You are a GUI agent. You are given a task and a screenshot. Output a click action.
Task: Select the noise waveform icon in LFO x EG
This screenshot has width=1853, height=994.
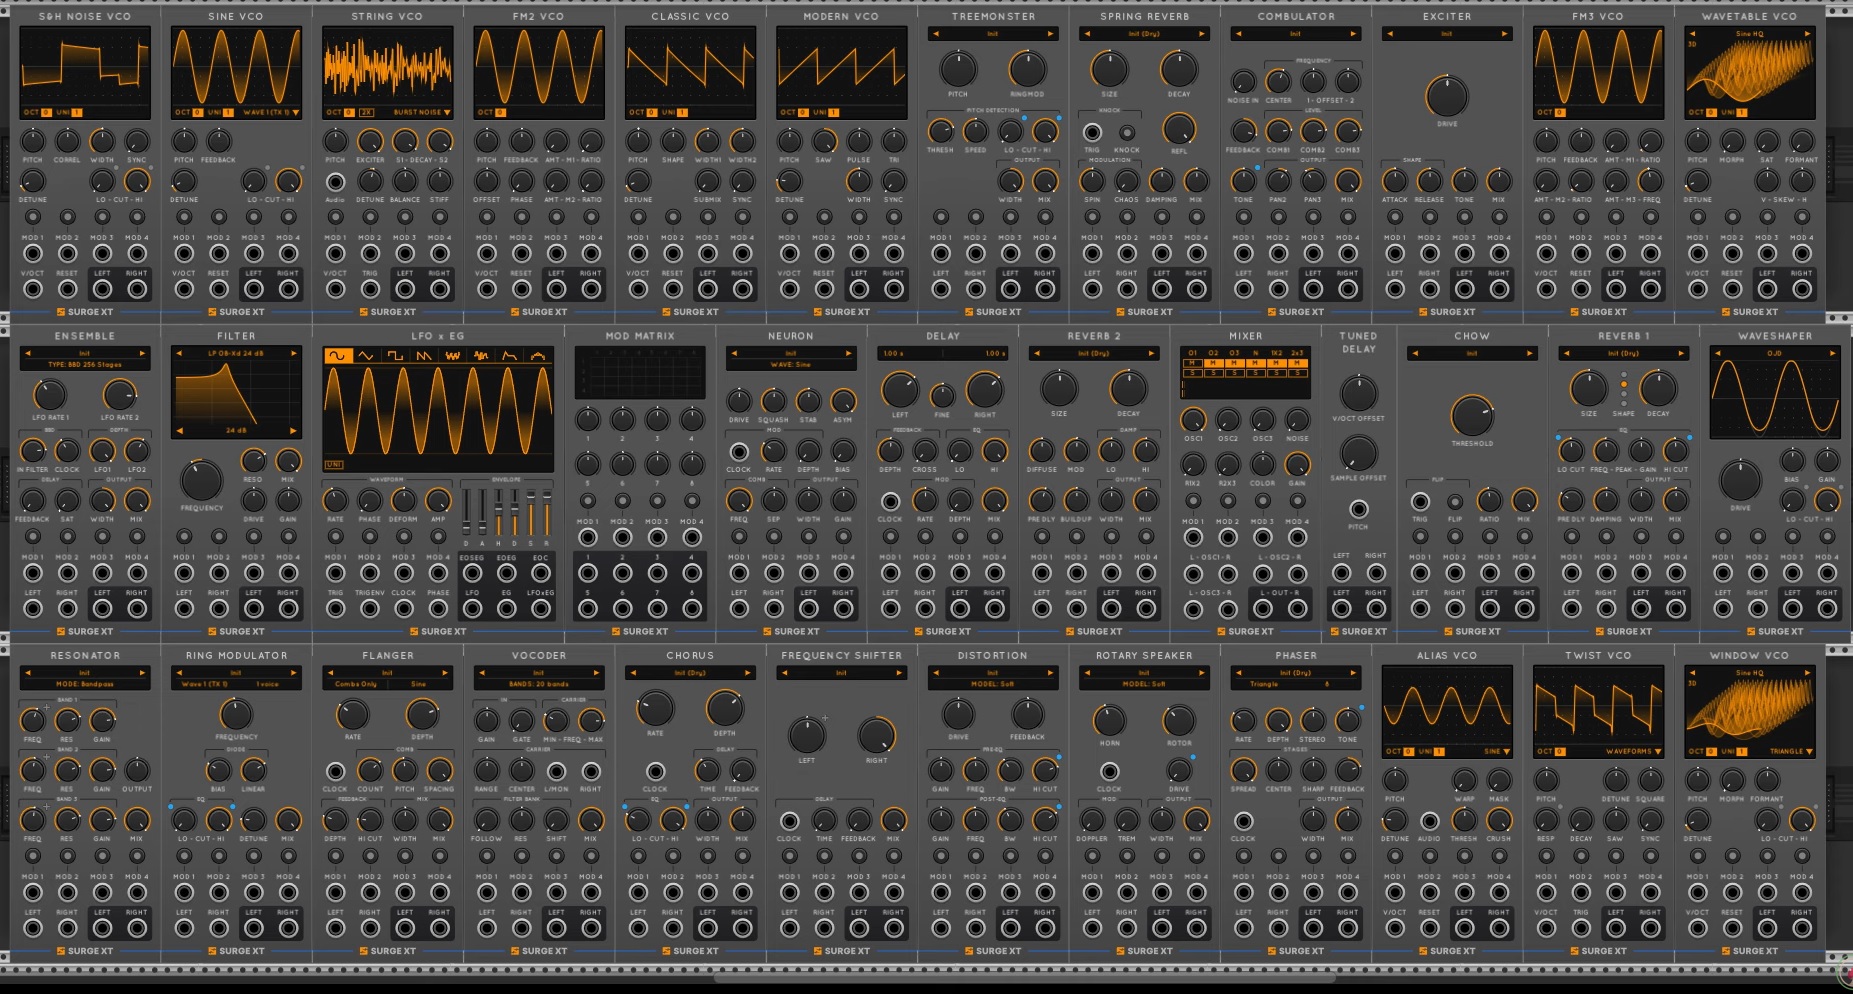click(x=453, y=356)
